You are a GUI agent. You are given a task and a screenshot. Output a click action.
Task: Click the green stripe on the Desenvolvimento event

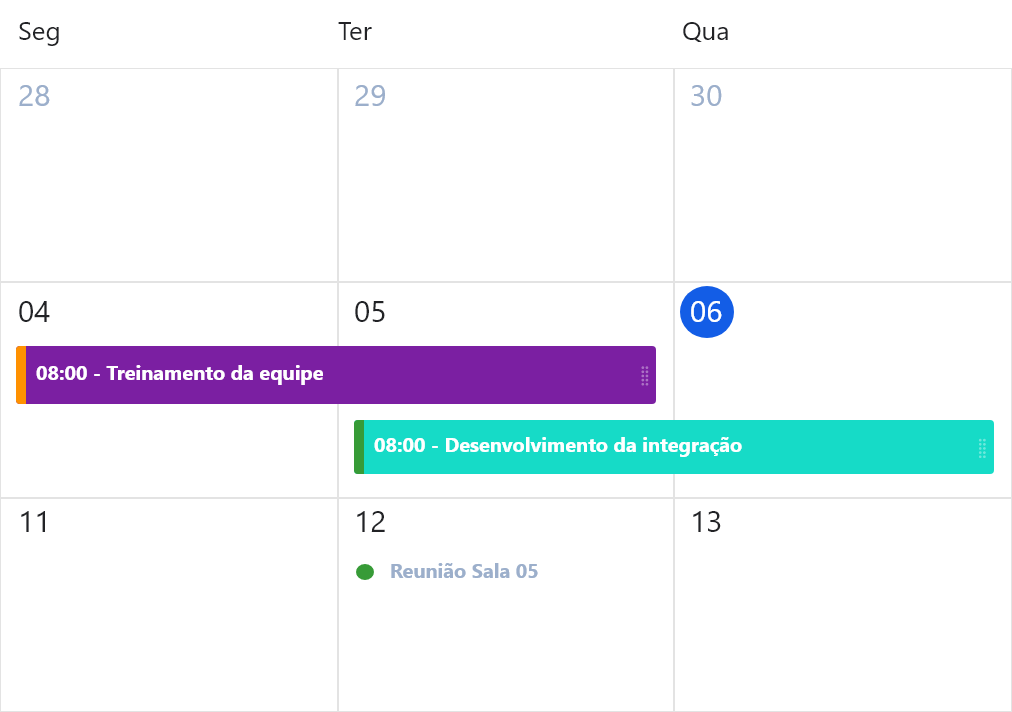click(359, 447)
